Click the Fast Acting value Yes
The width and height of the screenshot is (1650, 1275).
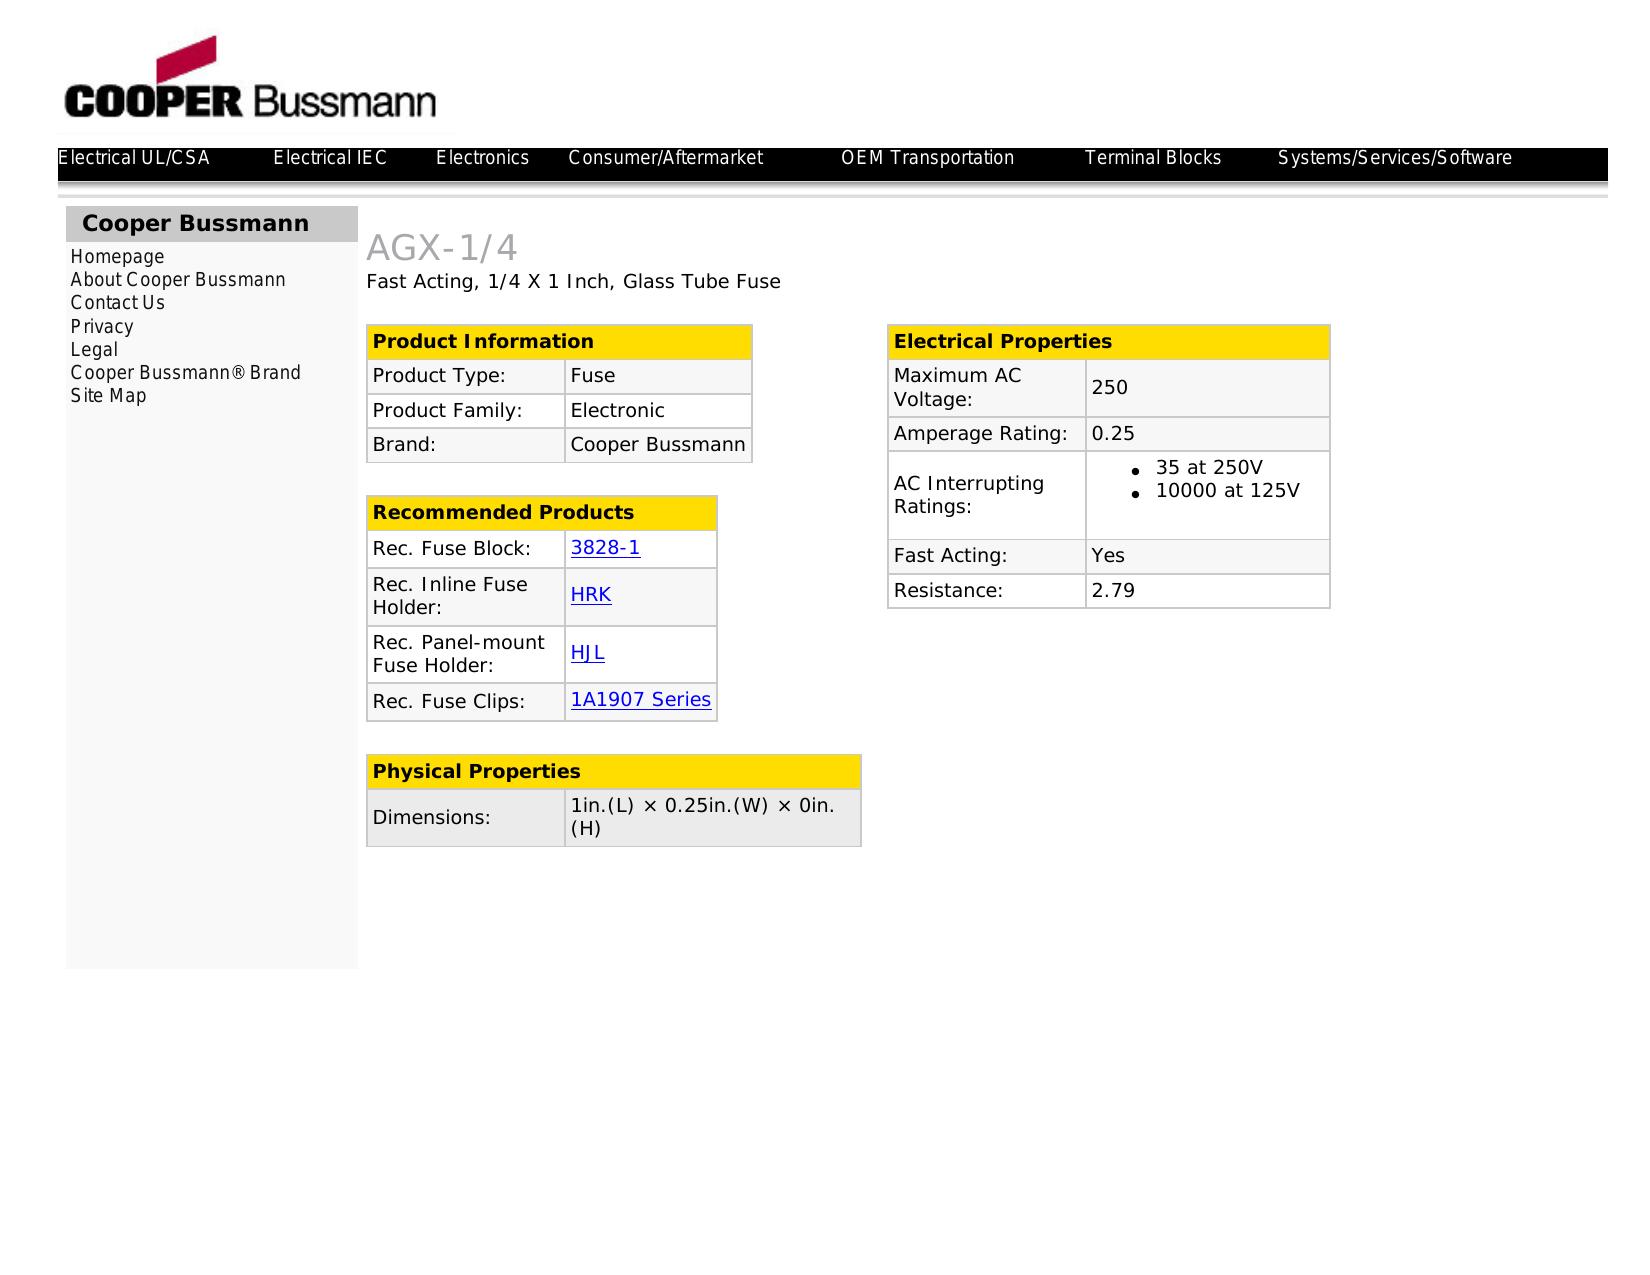click(x=1108, y=556)
